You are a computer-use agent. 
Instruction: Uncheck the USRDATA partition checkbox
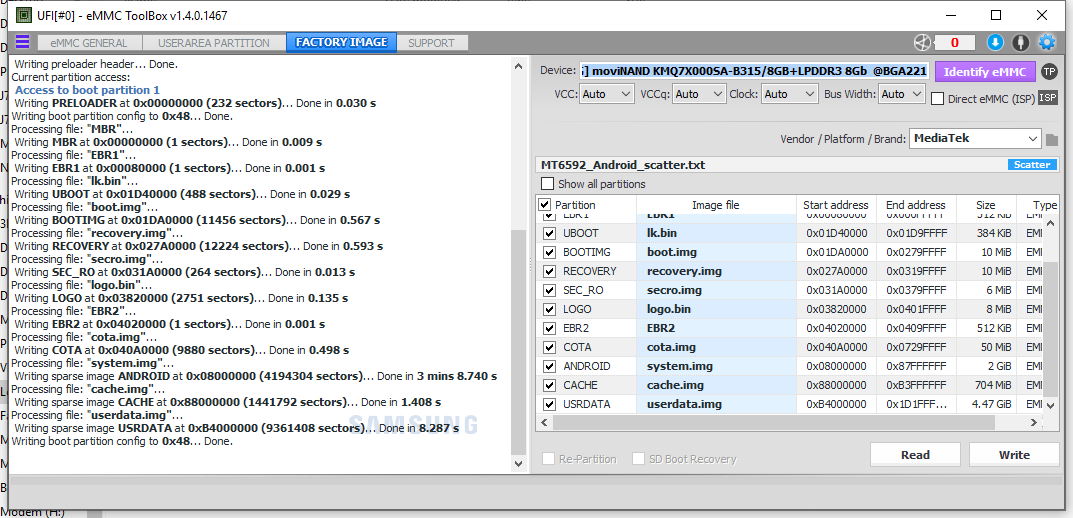click(549, 404)
